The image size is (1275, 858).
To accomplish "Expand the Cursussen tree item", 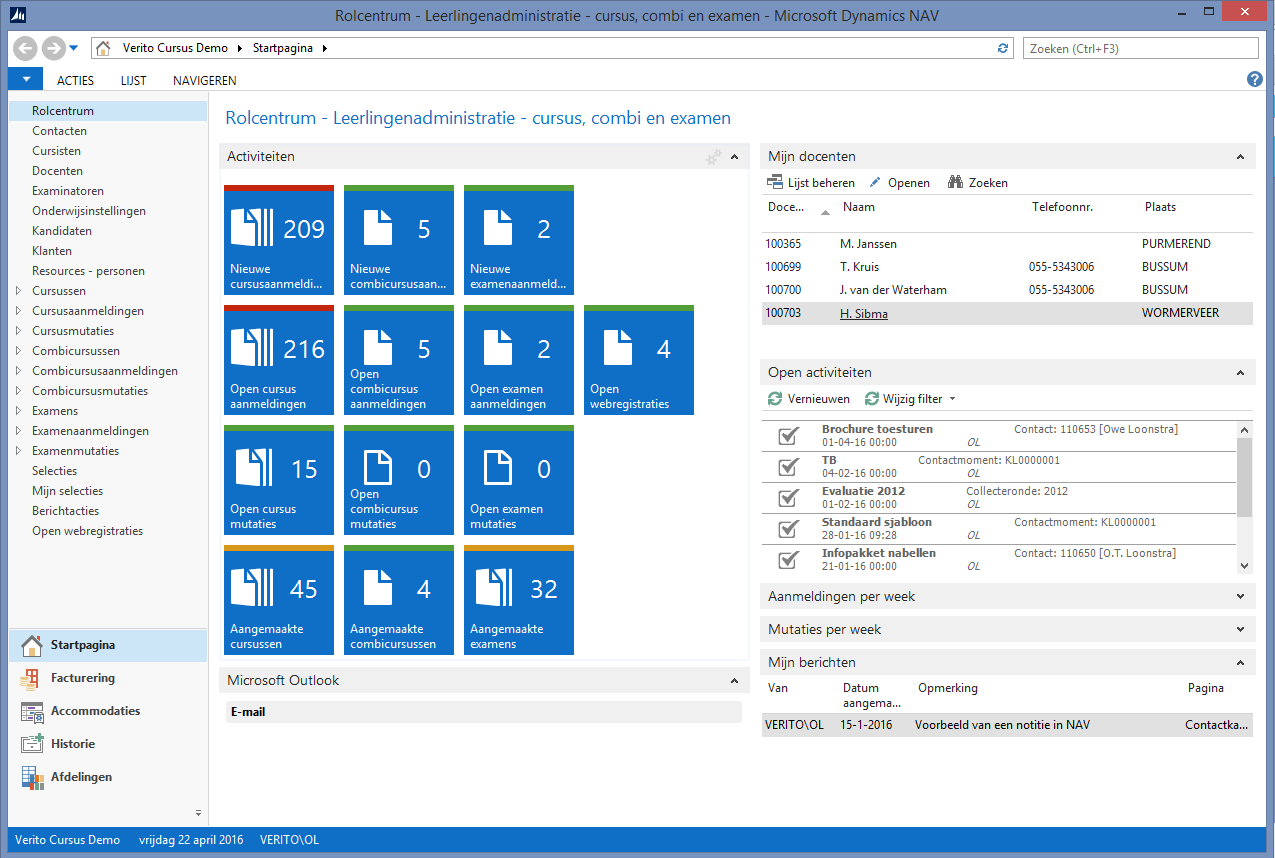I will point(18,291).
